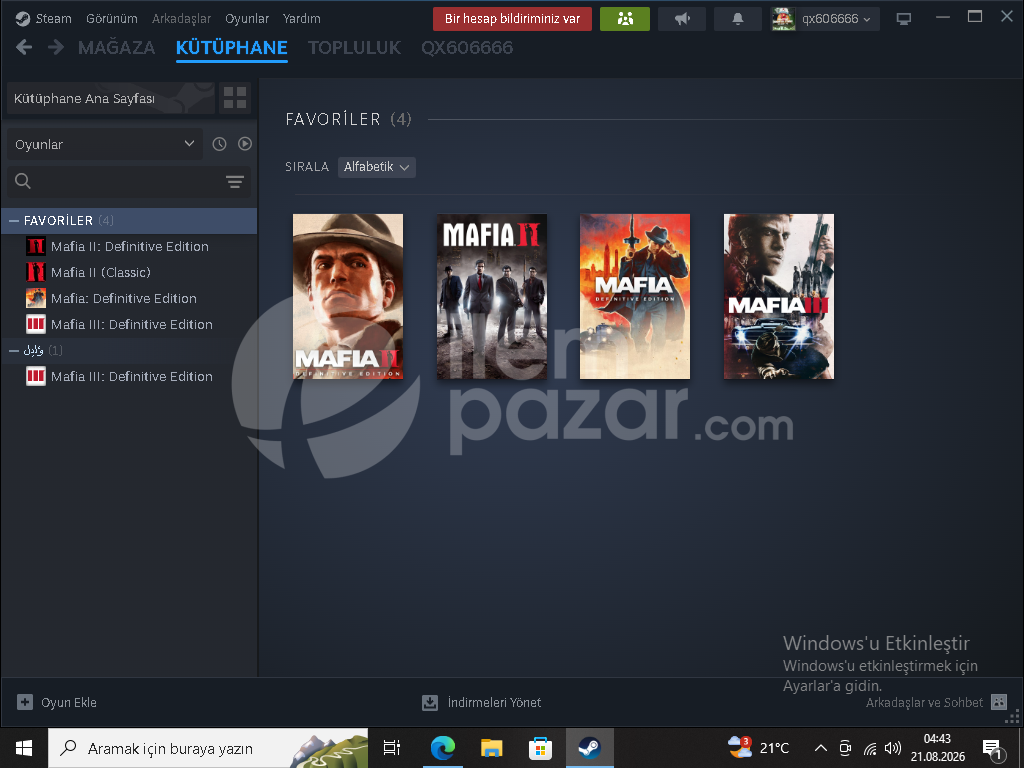Open Arkadaşlar ve Sohbet

pyautogui.click(x=924, y=703)
